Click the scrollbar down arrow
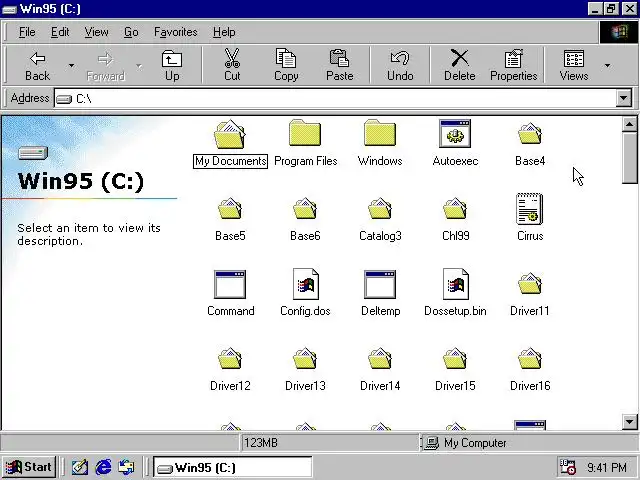640x480 pixels. click(629, 422)
